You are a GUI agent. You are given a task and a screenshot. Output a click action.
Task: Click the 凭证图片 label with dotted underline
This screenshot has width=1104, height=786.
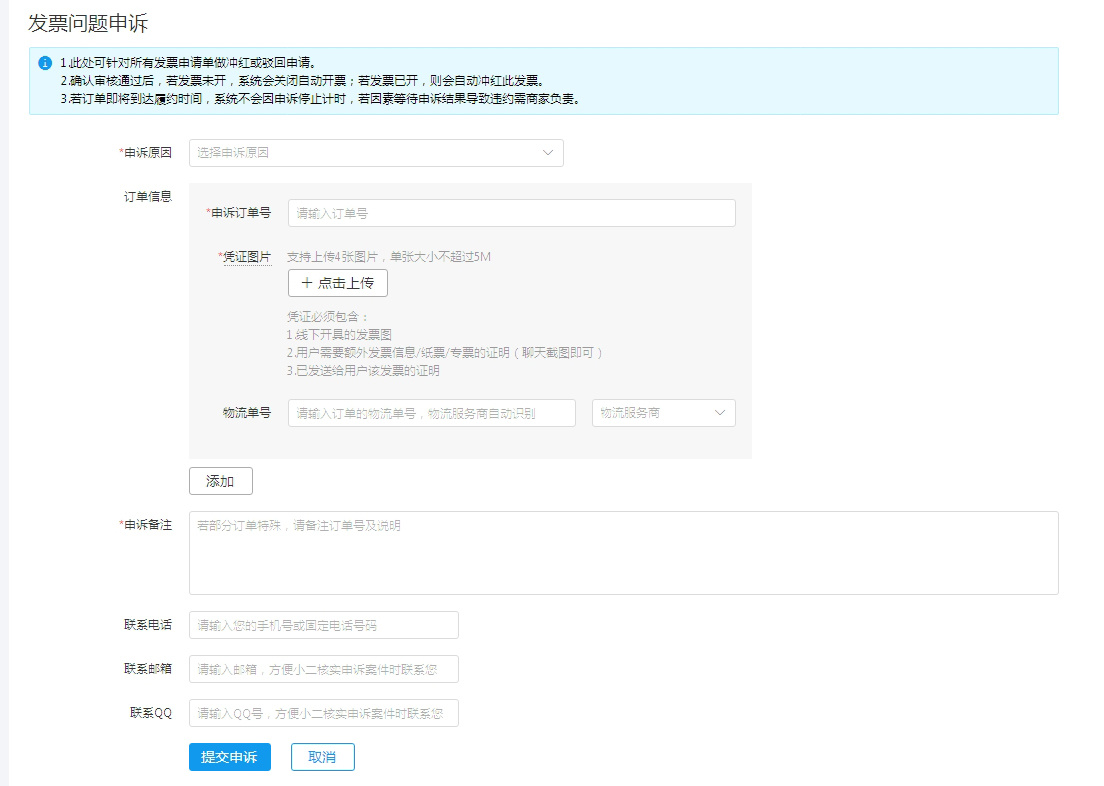coord(247,257)
